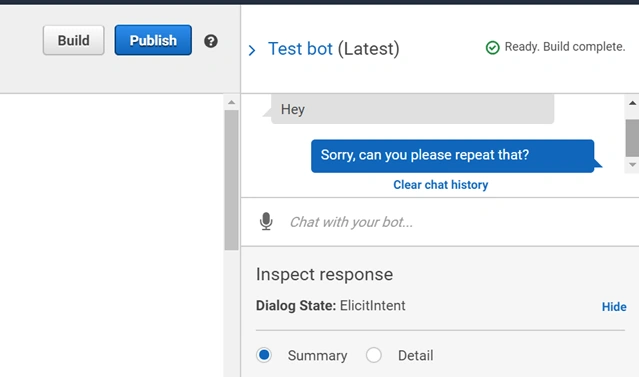Click the left panel scrollbar thumb
The image size is (639, 377).
pos(231,180)
